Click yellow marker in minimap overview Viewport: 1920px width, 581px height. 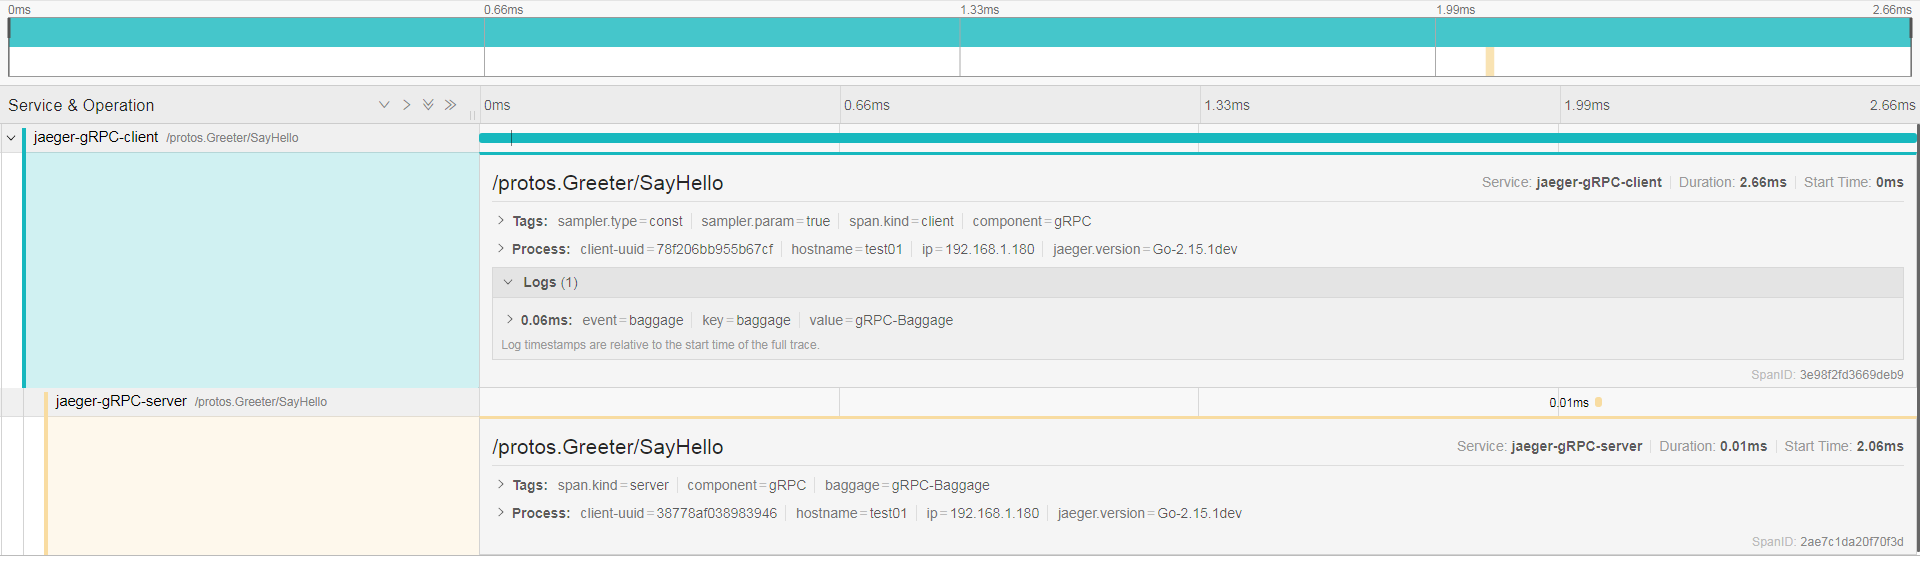1490,62
